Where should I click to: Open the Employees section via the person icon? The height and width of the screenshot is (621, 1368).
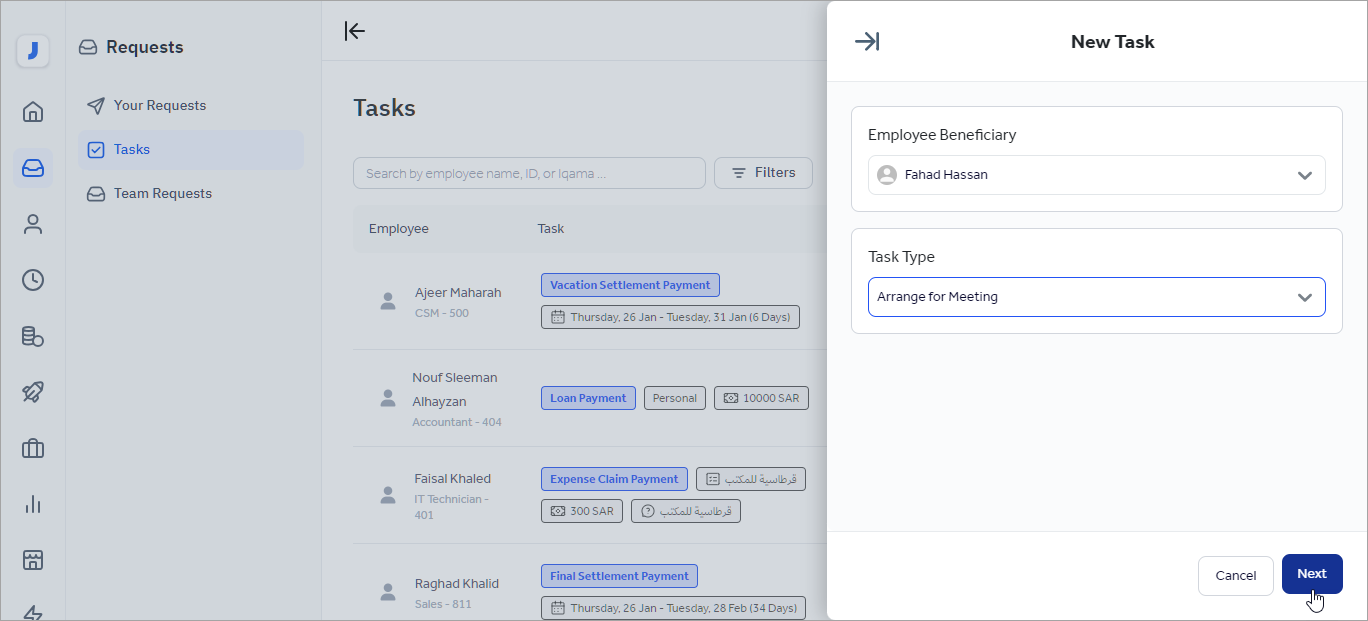[x=33, y=224]
